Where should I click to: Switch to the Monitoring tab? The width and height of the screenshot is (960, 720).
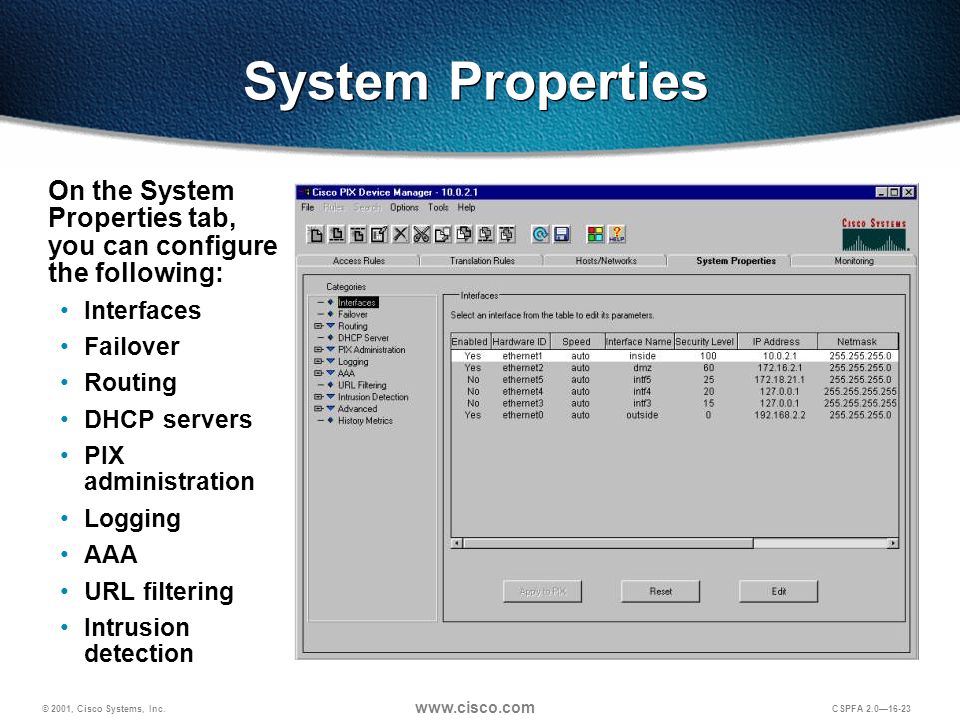coord(853,261)
